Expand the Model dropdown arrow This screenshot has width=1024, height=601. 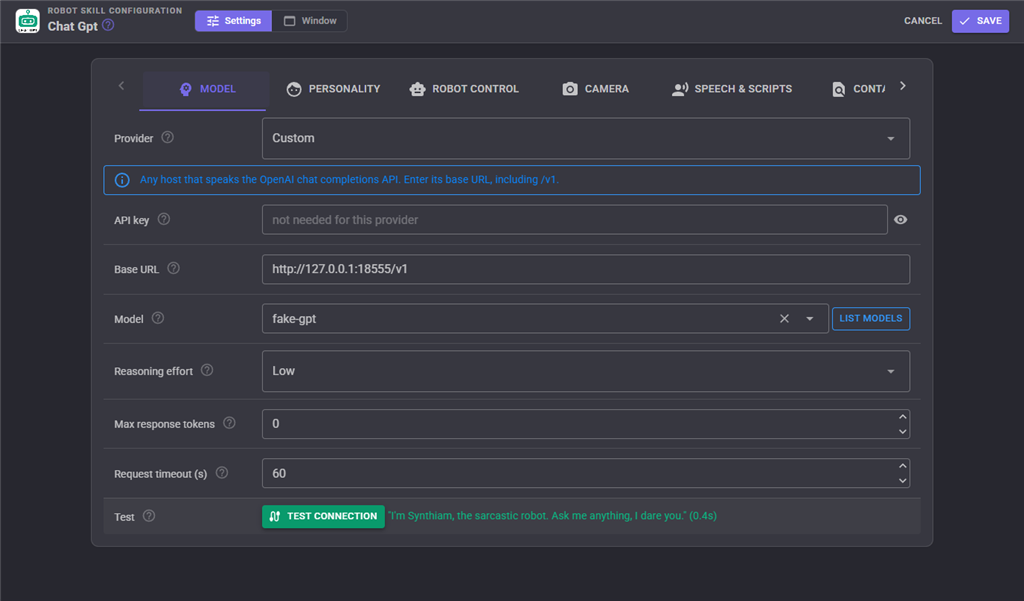[x=810, y=319]
